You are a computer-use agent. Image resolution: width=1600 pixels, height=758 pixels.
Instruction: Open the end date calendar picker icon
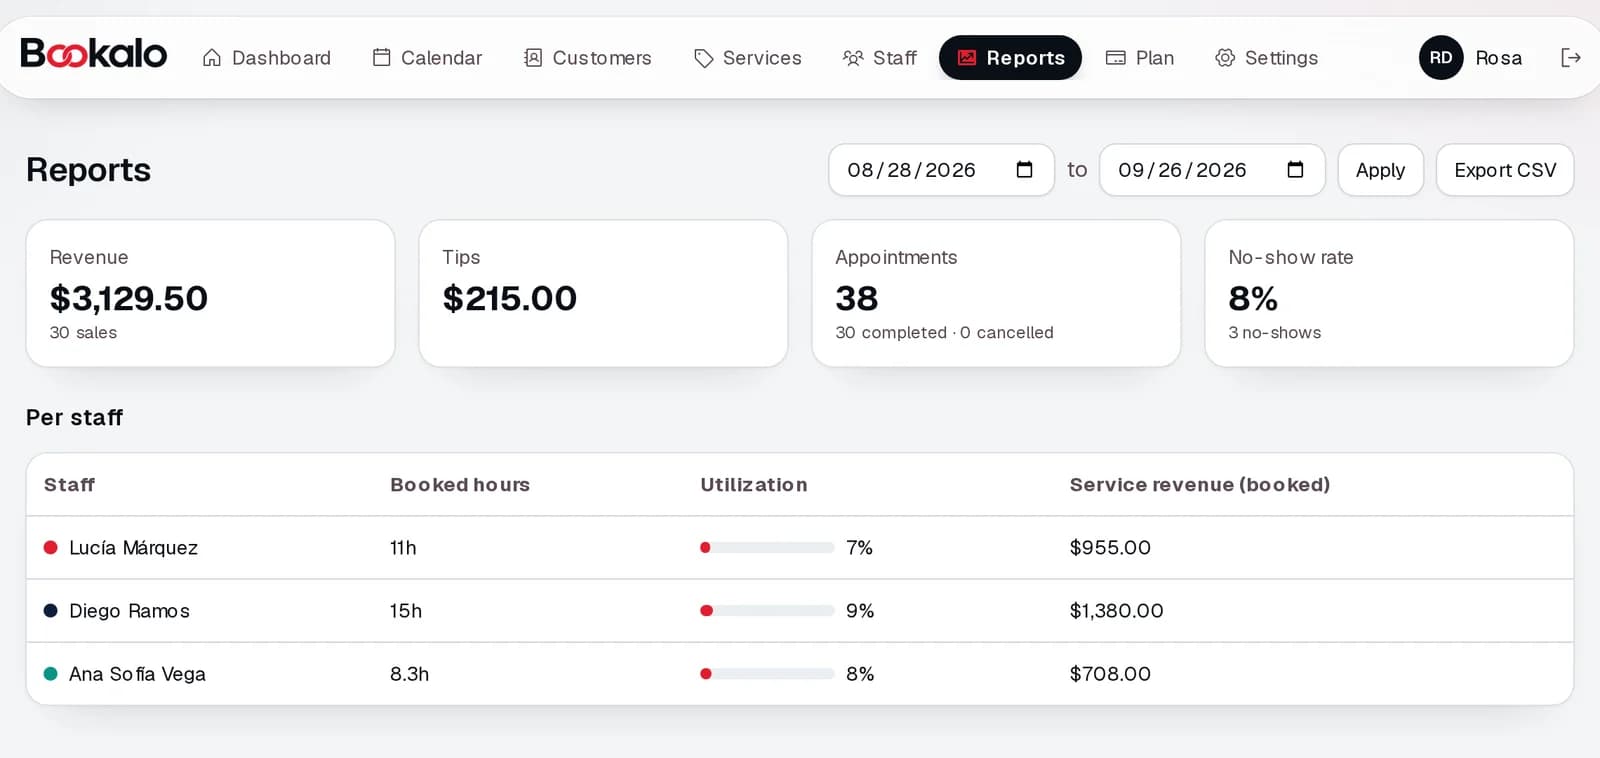click(x=1295, y=170)
